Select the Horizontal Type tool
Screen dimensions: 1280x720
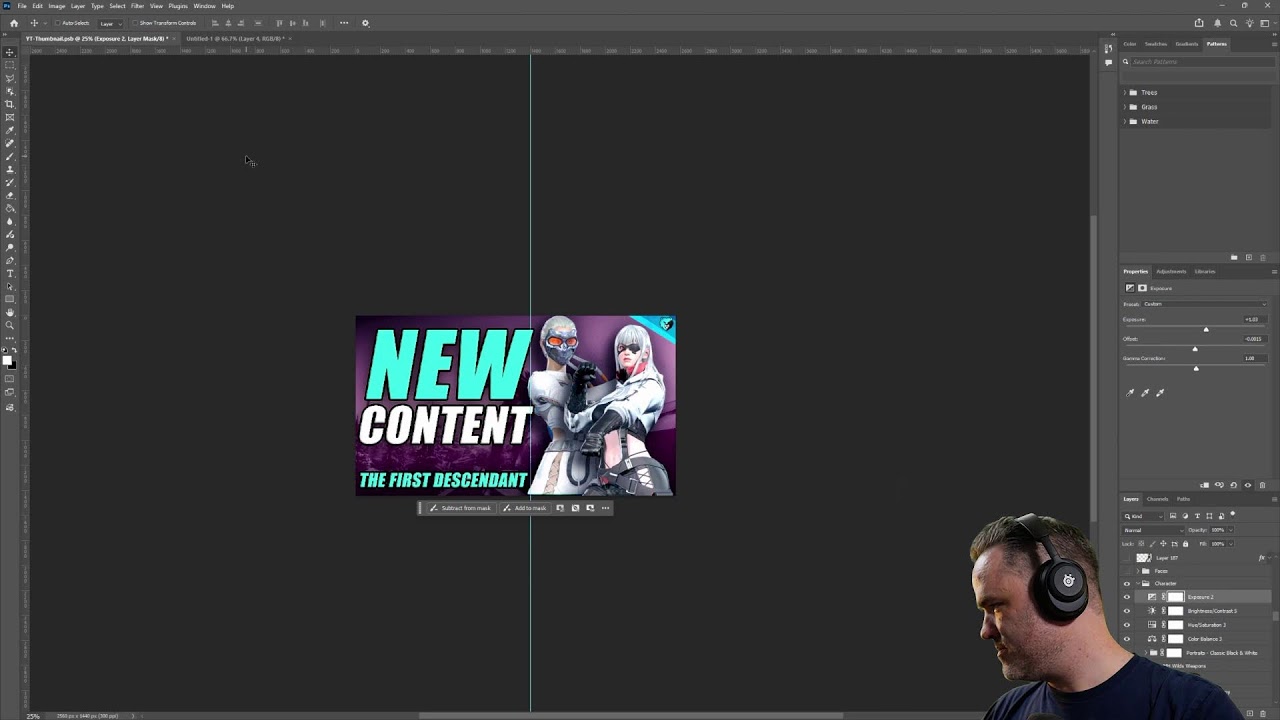10,273
